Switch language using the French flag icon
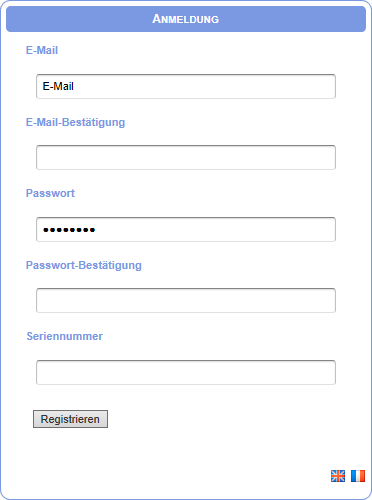Image resolution: width=372 pixels, height=500 pixels. 358,476
